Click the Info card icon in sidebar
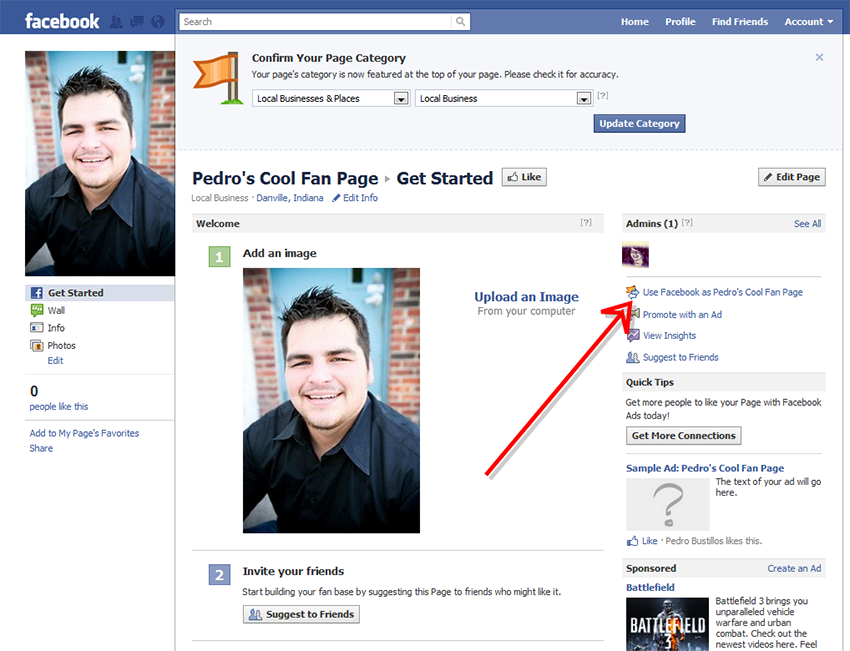Viewport: 850px width, 651px height. [x=36, y=327]
